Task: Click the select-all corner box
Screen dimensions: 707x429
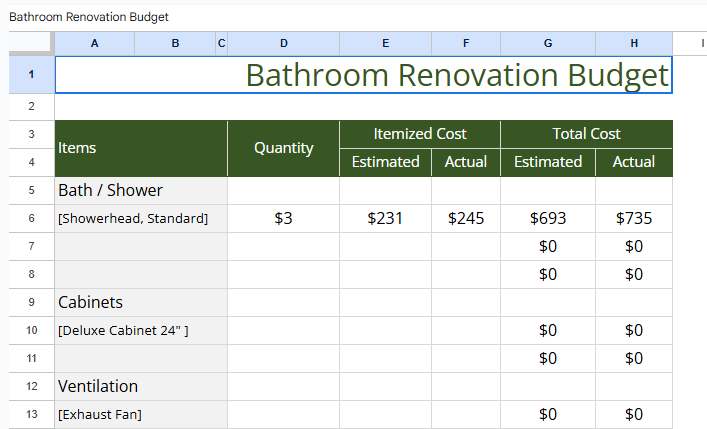Action: (x=31, y=43)
